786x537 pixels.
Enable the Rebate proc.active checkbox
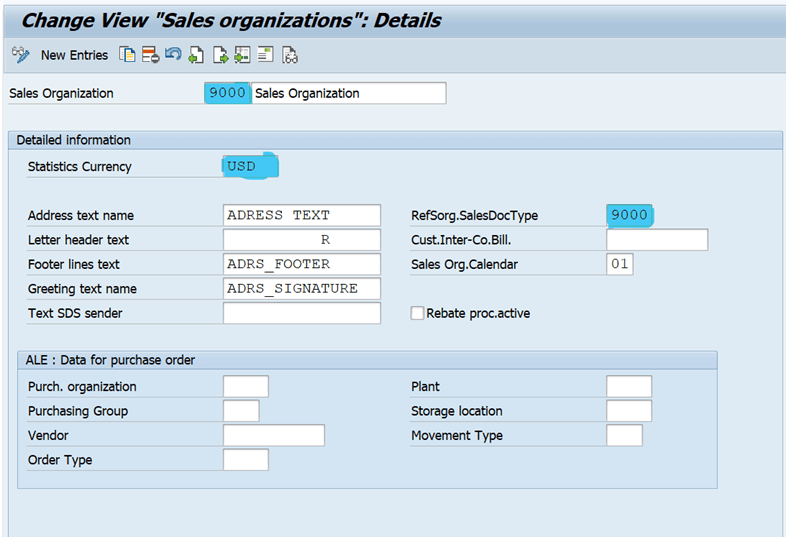coord(417,313)
